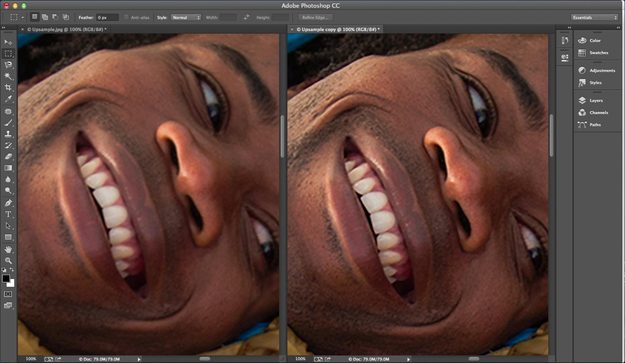The image size is (625, 363).
Task: Click the Feather value input field
Action: click(107, 18)
